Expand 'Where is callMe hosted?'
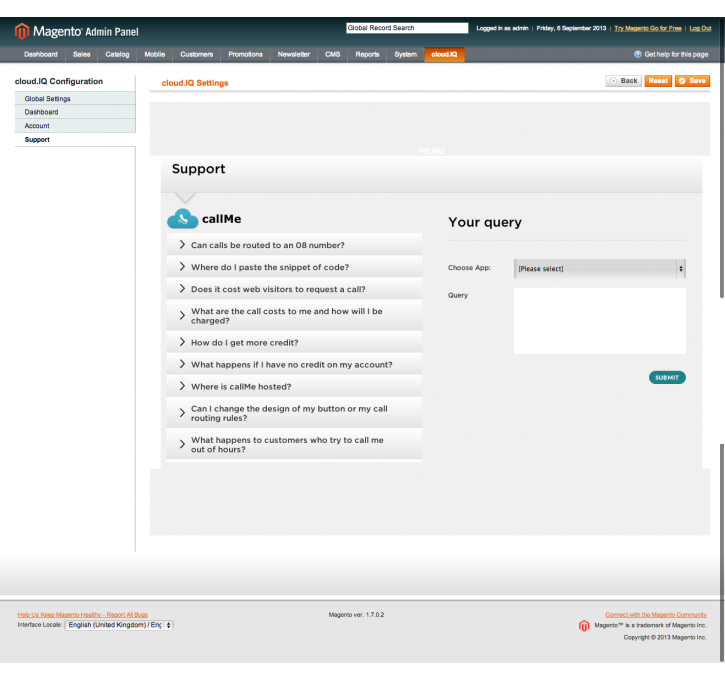Screen dimensions: 725x680 (294, 386)
